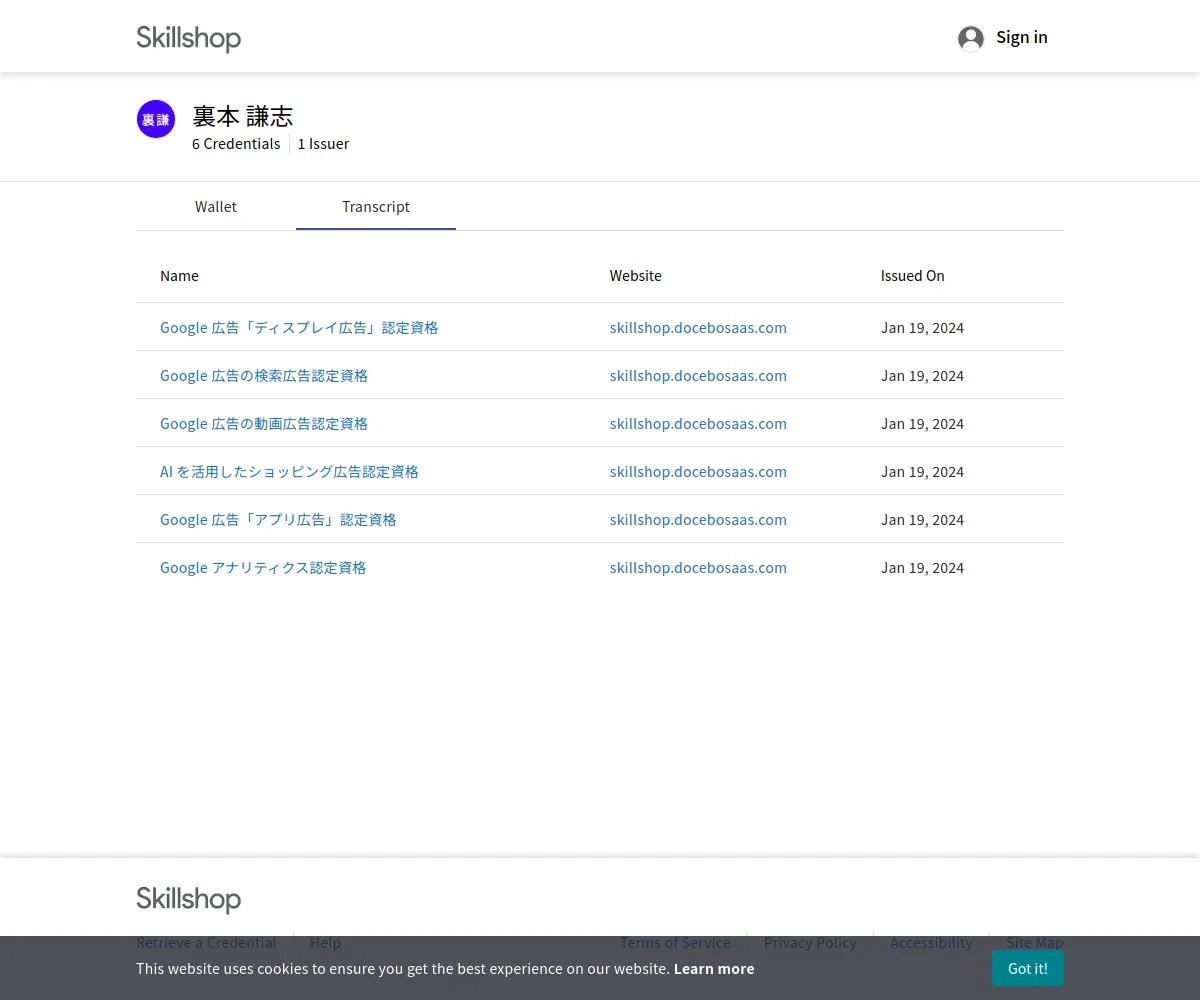Open Site Map footer link
This screenshot has width=1200, height=1000.
click(x=1035, y=943)
